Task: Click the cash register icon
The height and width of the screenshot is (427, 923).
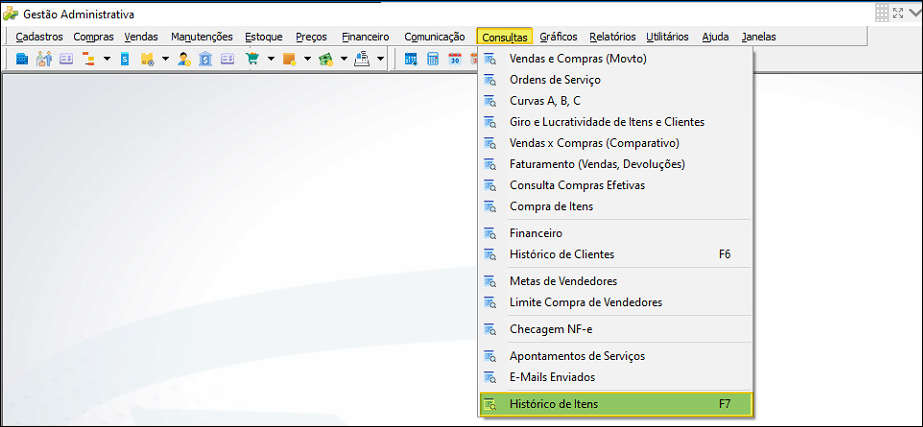Action: click(362, 59)
